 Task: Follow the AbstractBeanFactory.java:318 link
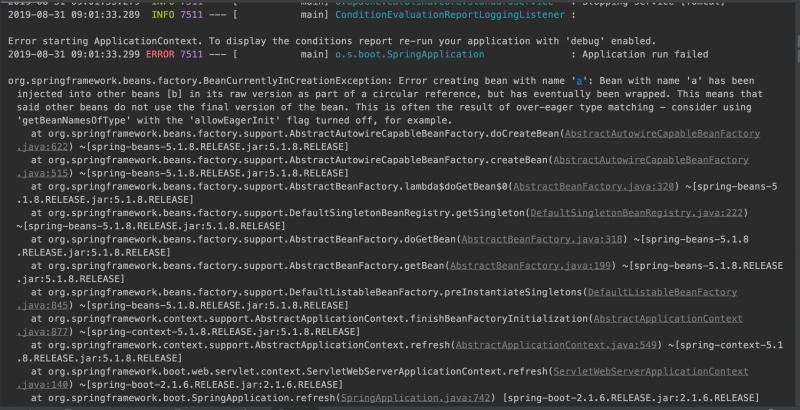542,240
